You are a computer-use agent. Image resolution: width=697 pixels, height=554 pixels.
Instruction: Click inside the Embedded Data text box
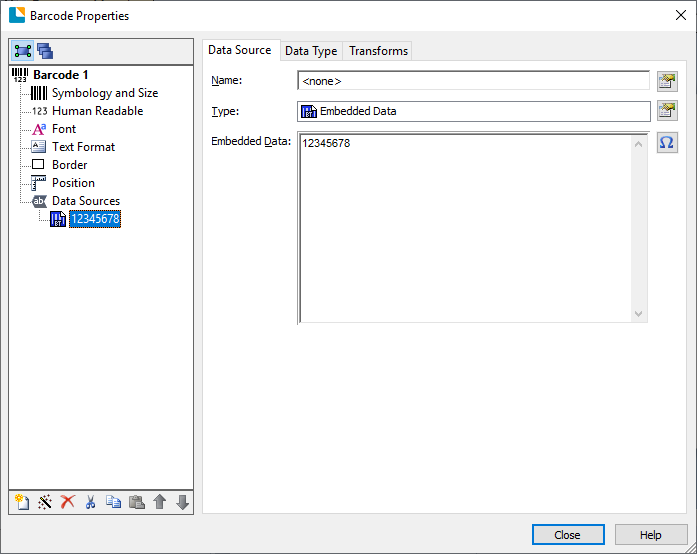click(465, 228)
